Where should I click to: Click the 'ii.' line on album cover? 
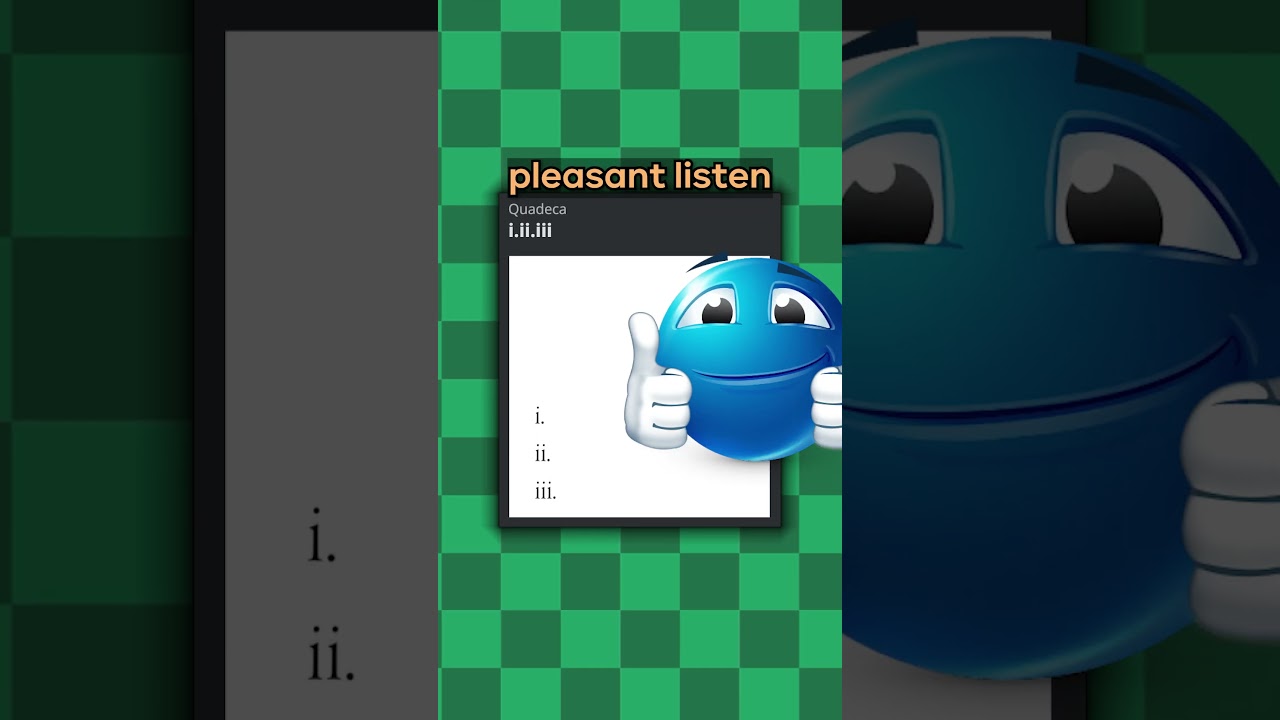[543, 454]
